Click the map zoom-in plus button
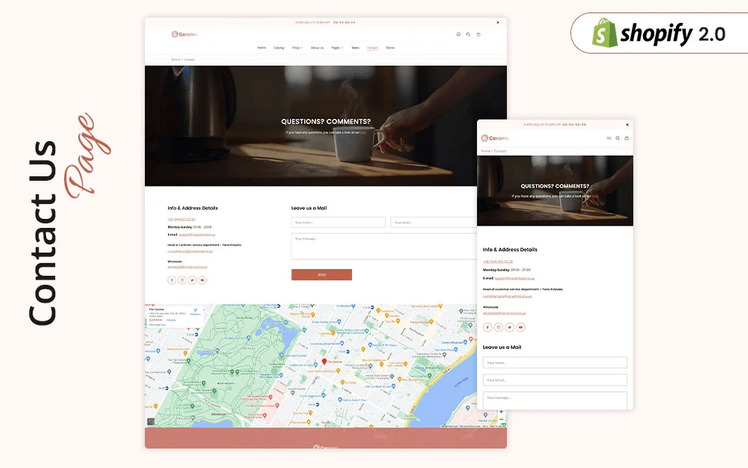748x468 pixels. coord(501,412)
